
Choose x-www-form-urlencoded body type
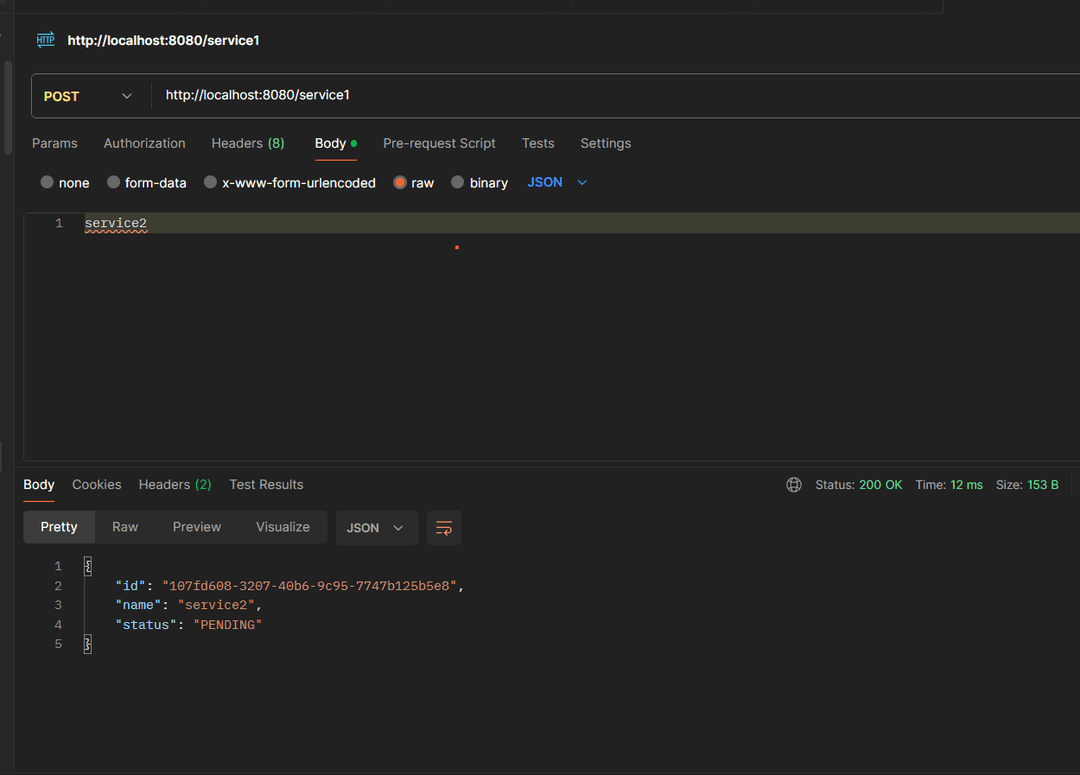pyautogui.click(x=211, y=183)
